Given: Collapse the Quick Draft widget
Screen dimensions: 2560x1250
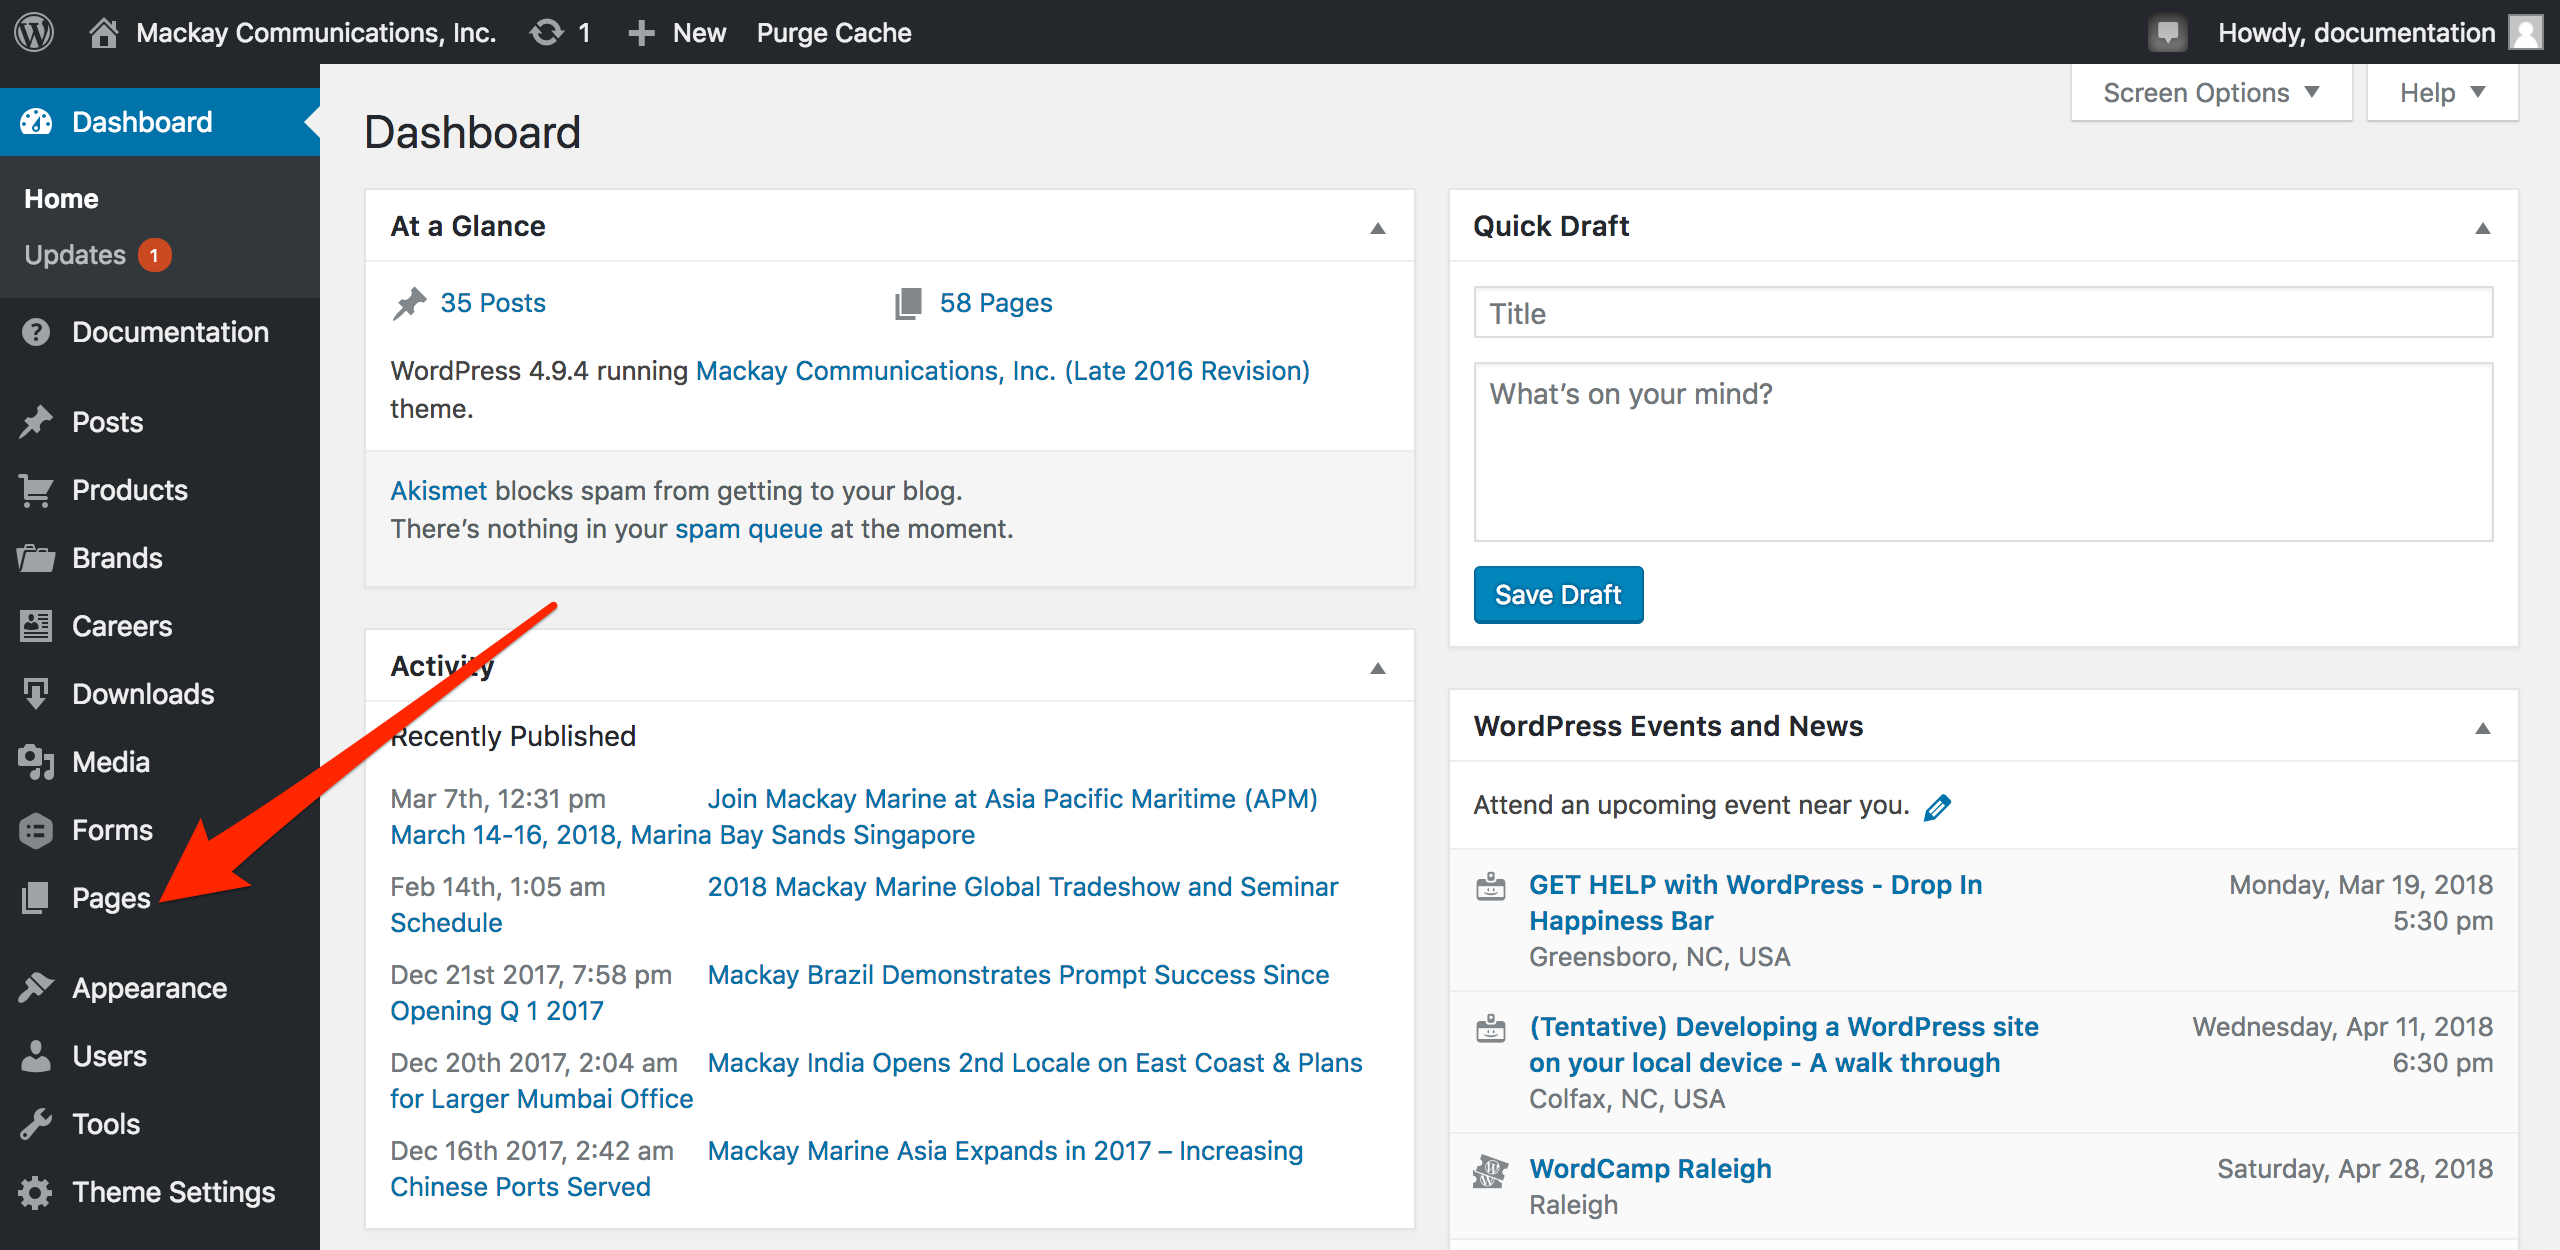Looking at the screenshot, I should pyautogui.click(x=2482, y=227).
